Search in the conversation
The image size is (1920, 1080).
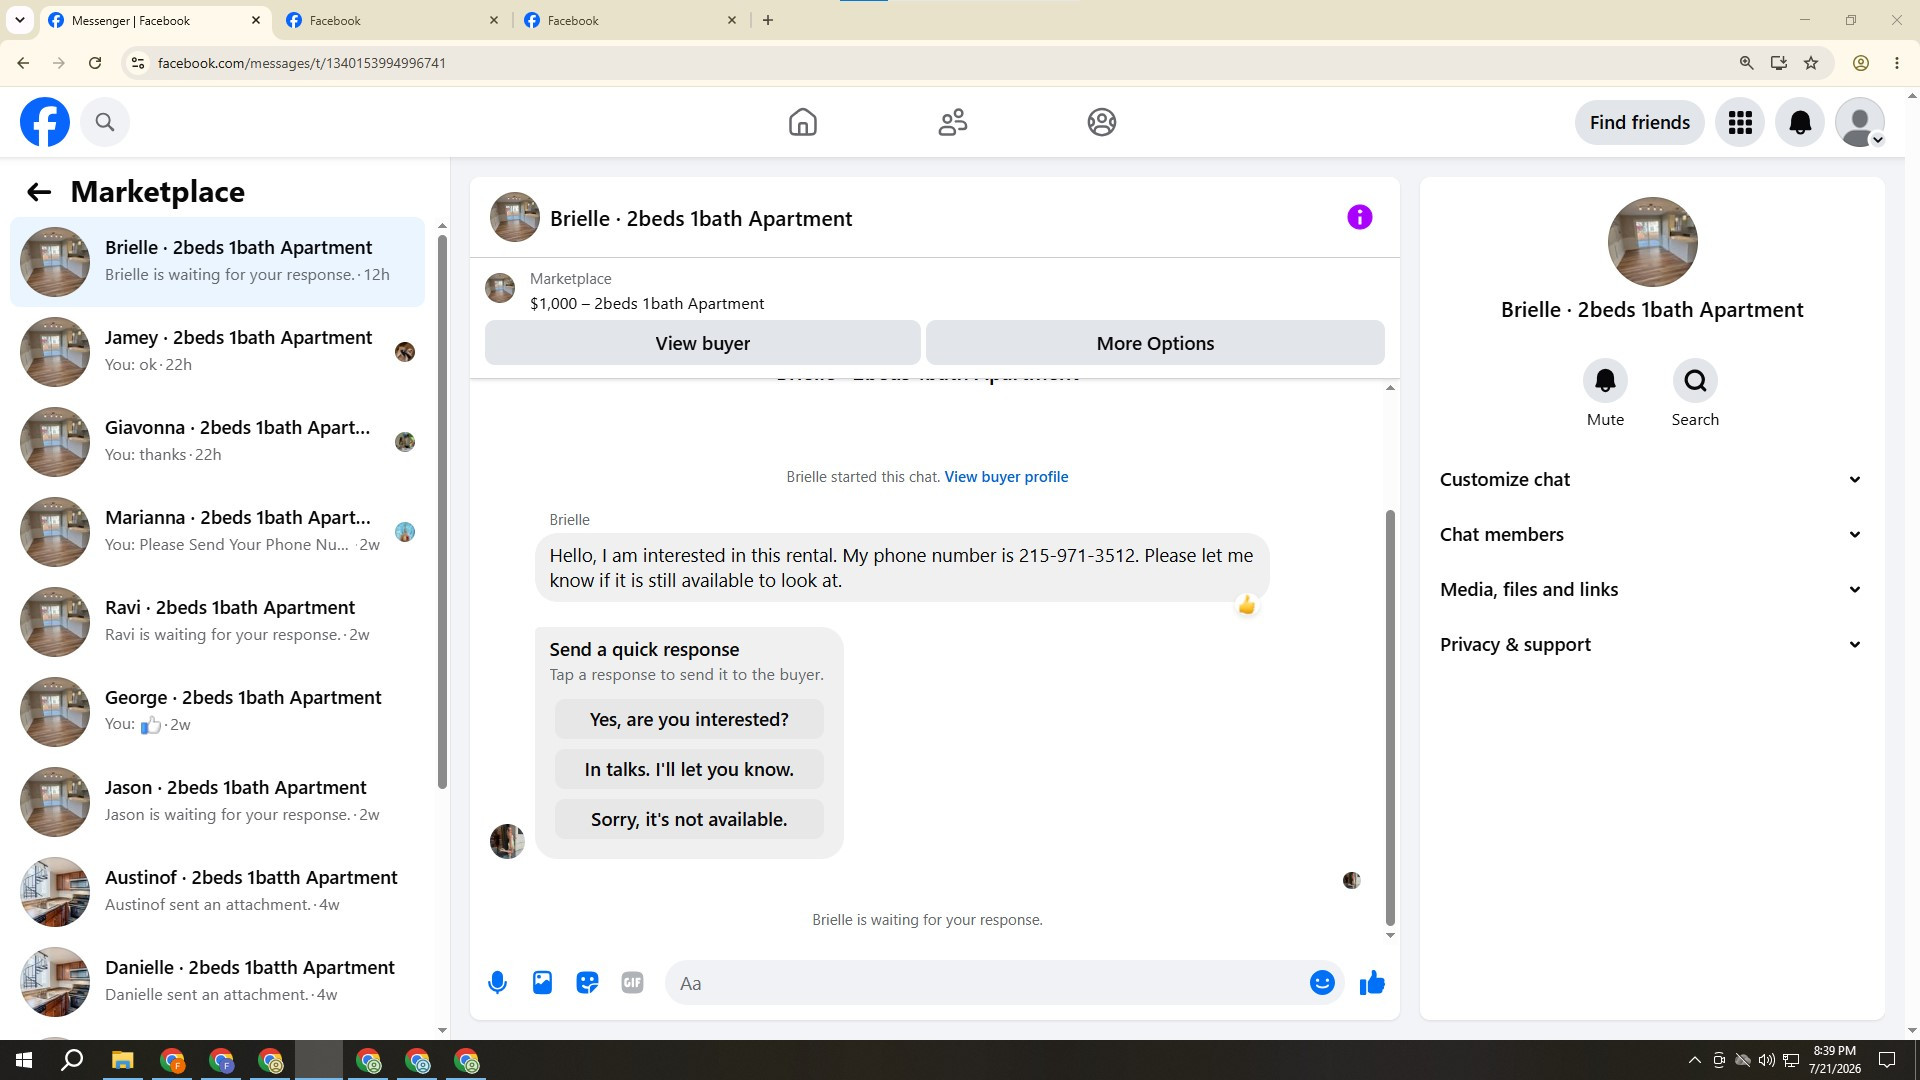point(1695,381)
